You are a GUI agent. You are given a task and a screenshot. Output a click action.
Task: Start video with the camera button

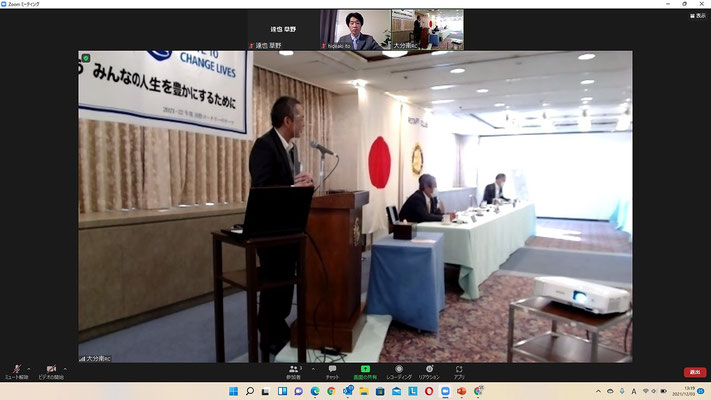pyautogui.click(x=51, y=372)
